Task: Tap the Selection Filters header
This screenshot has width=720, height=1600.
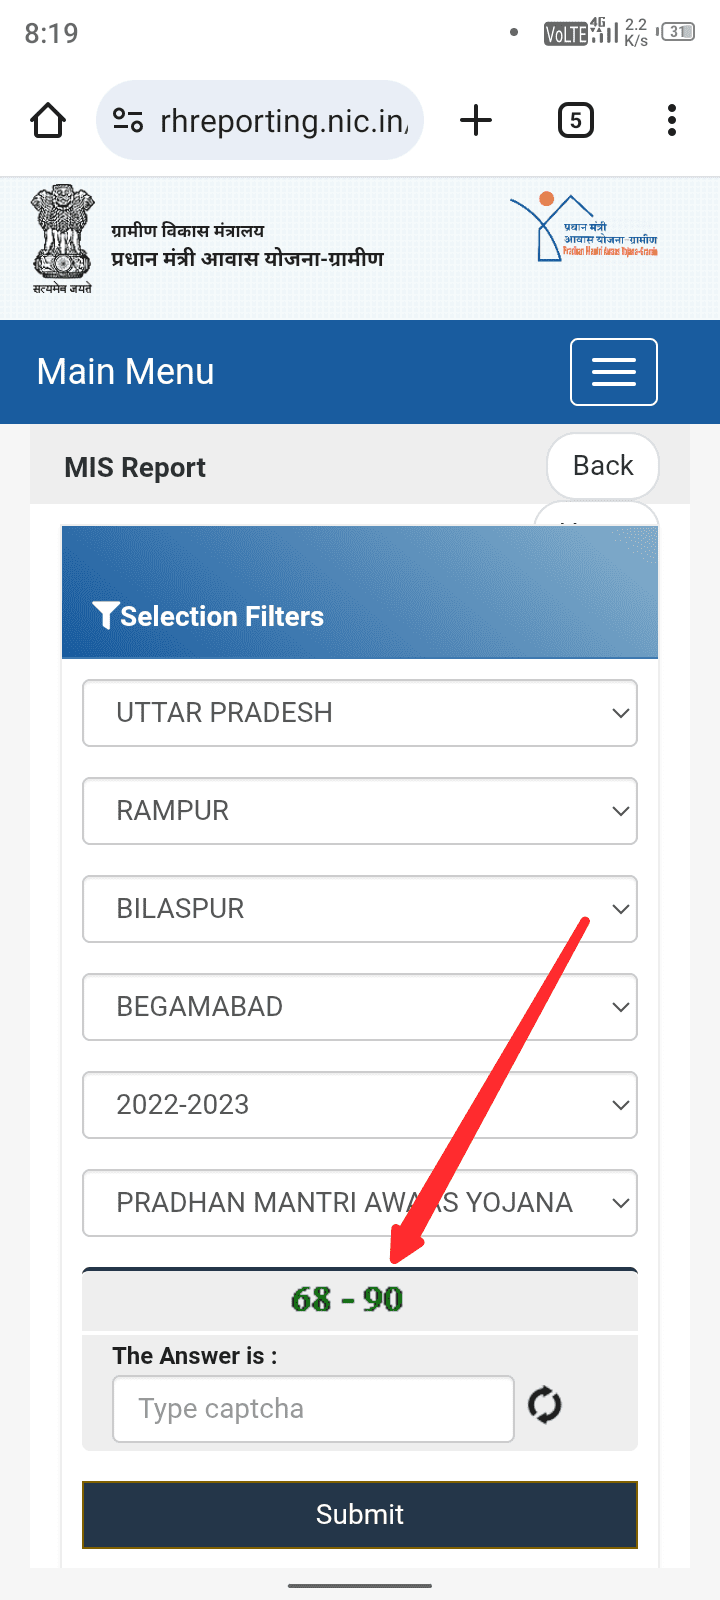Action: (x=220, y=616)
